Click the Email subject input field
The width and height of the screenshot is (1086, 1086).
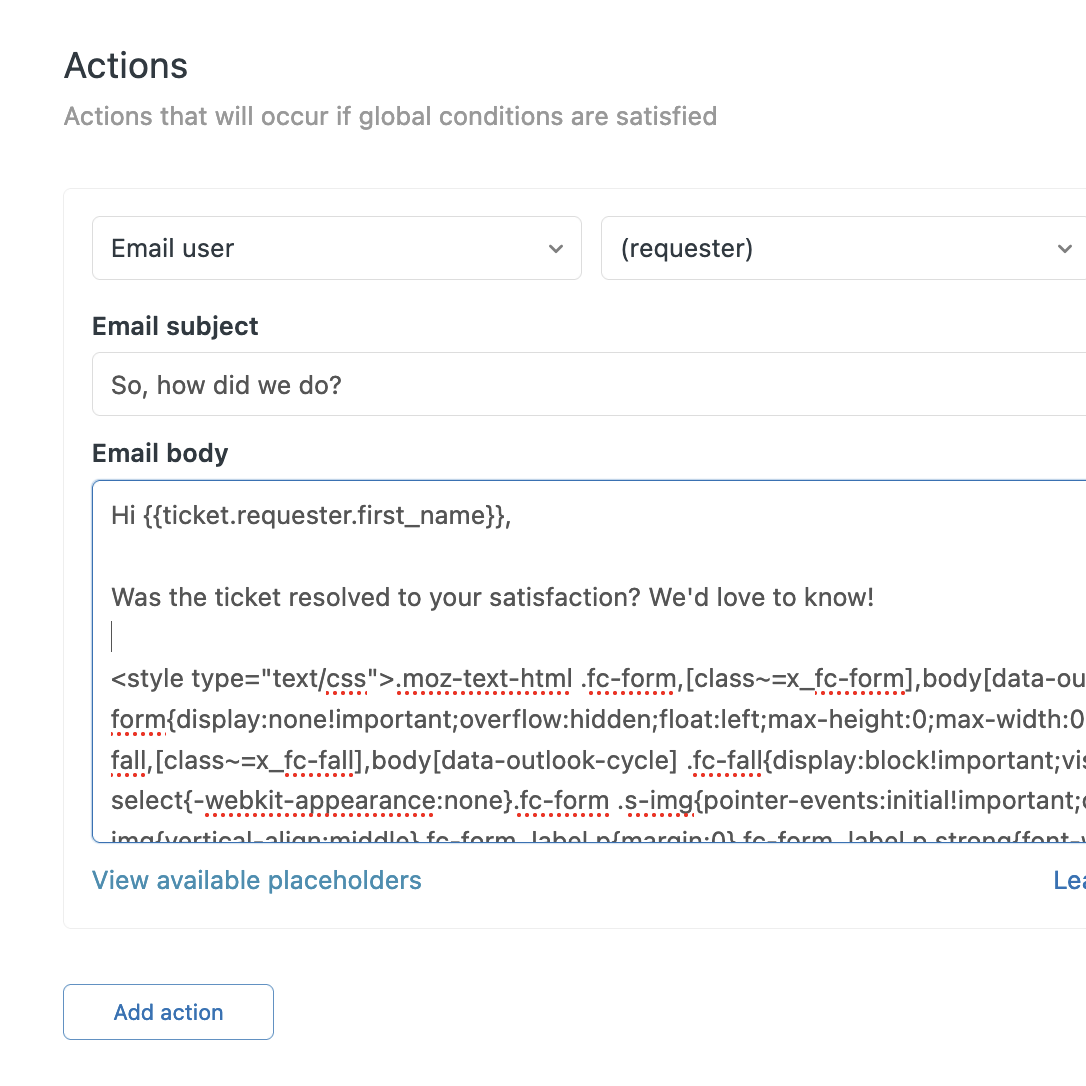pos(589,384)
